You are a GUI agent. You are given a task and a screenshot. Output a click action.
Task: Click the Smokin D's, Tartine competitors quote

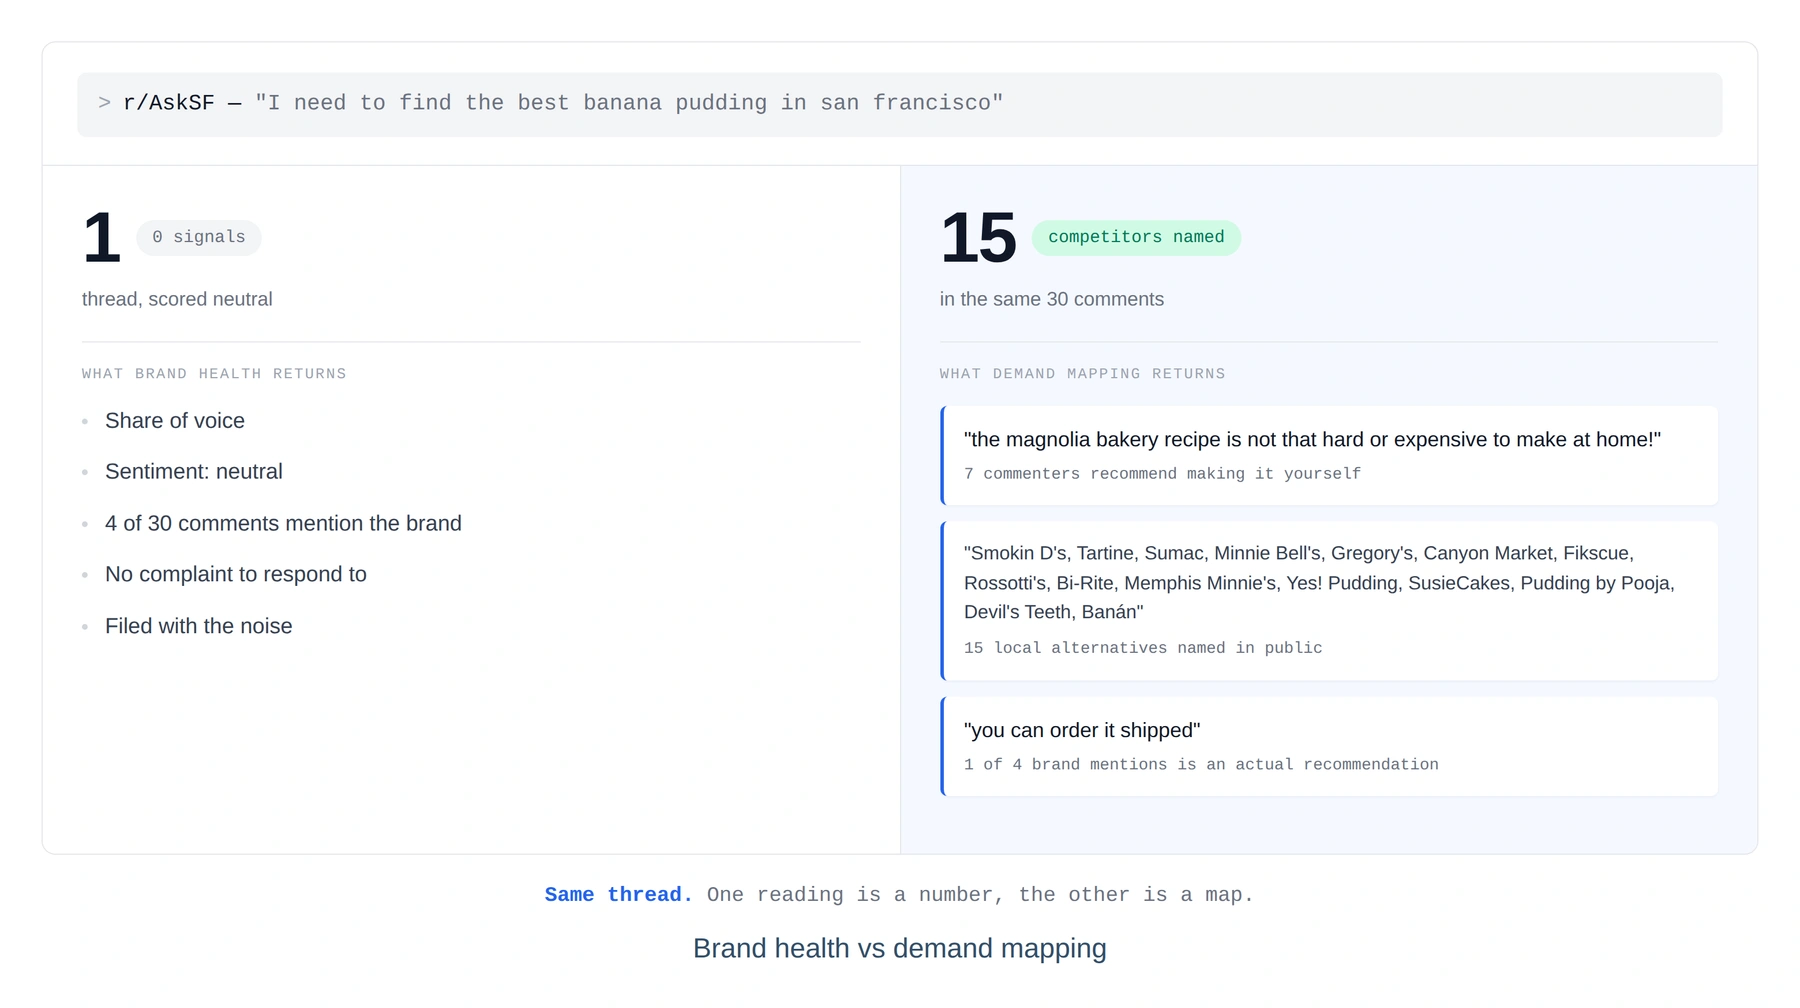point(1319,582)
